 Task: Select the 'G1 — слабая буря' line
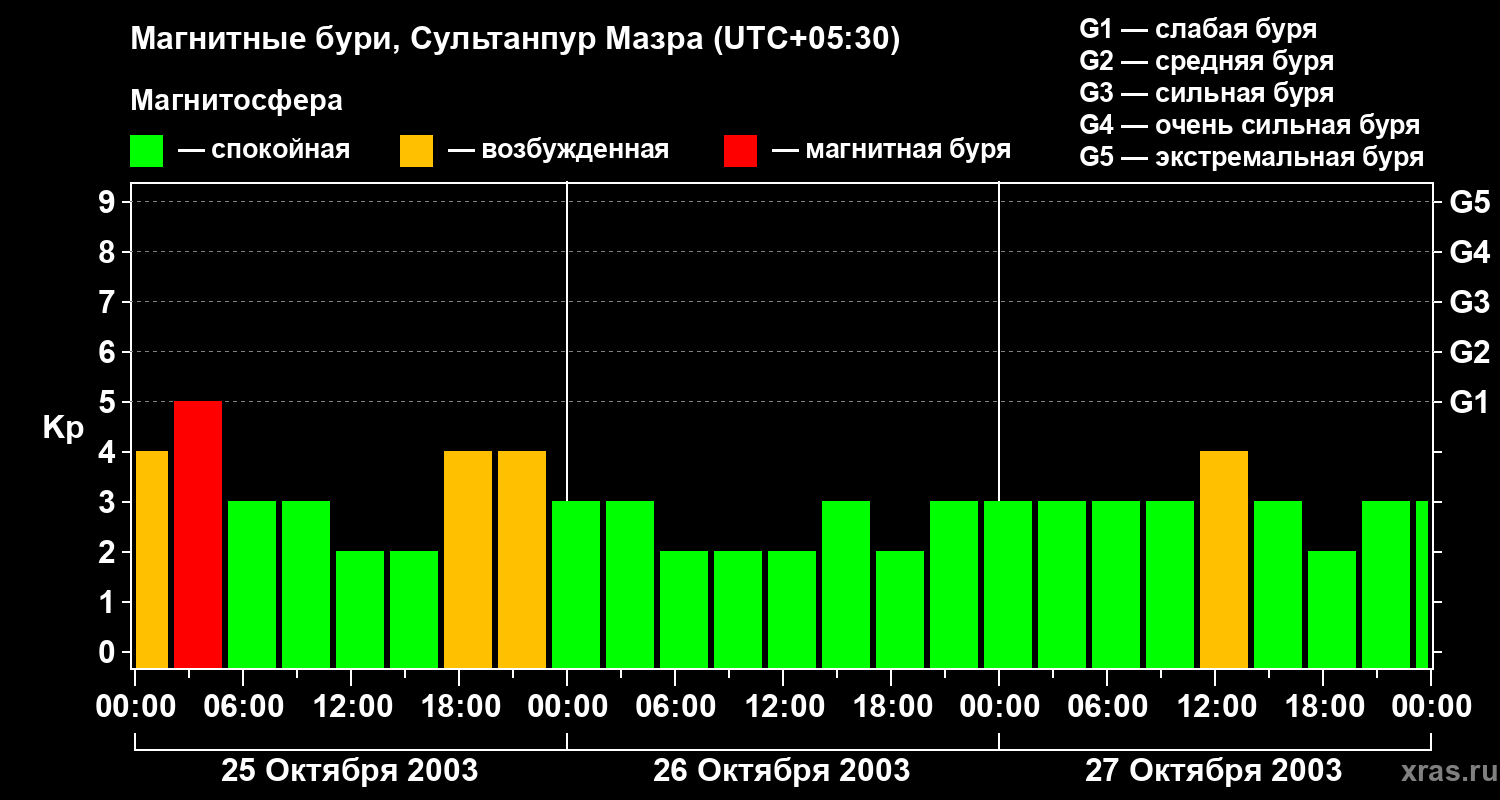1198,29
